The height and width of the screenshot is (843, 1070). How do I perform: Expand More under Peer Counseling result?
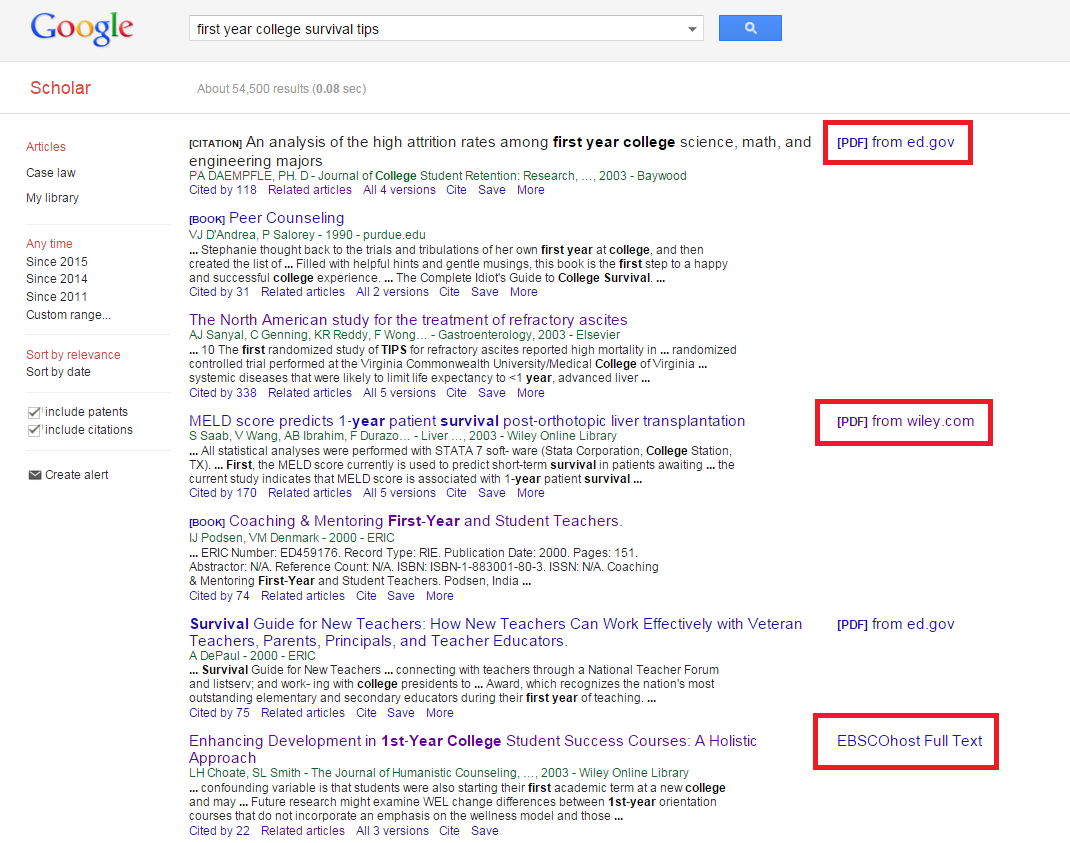pyautogui.click(x=523, y=291)
